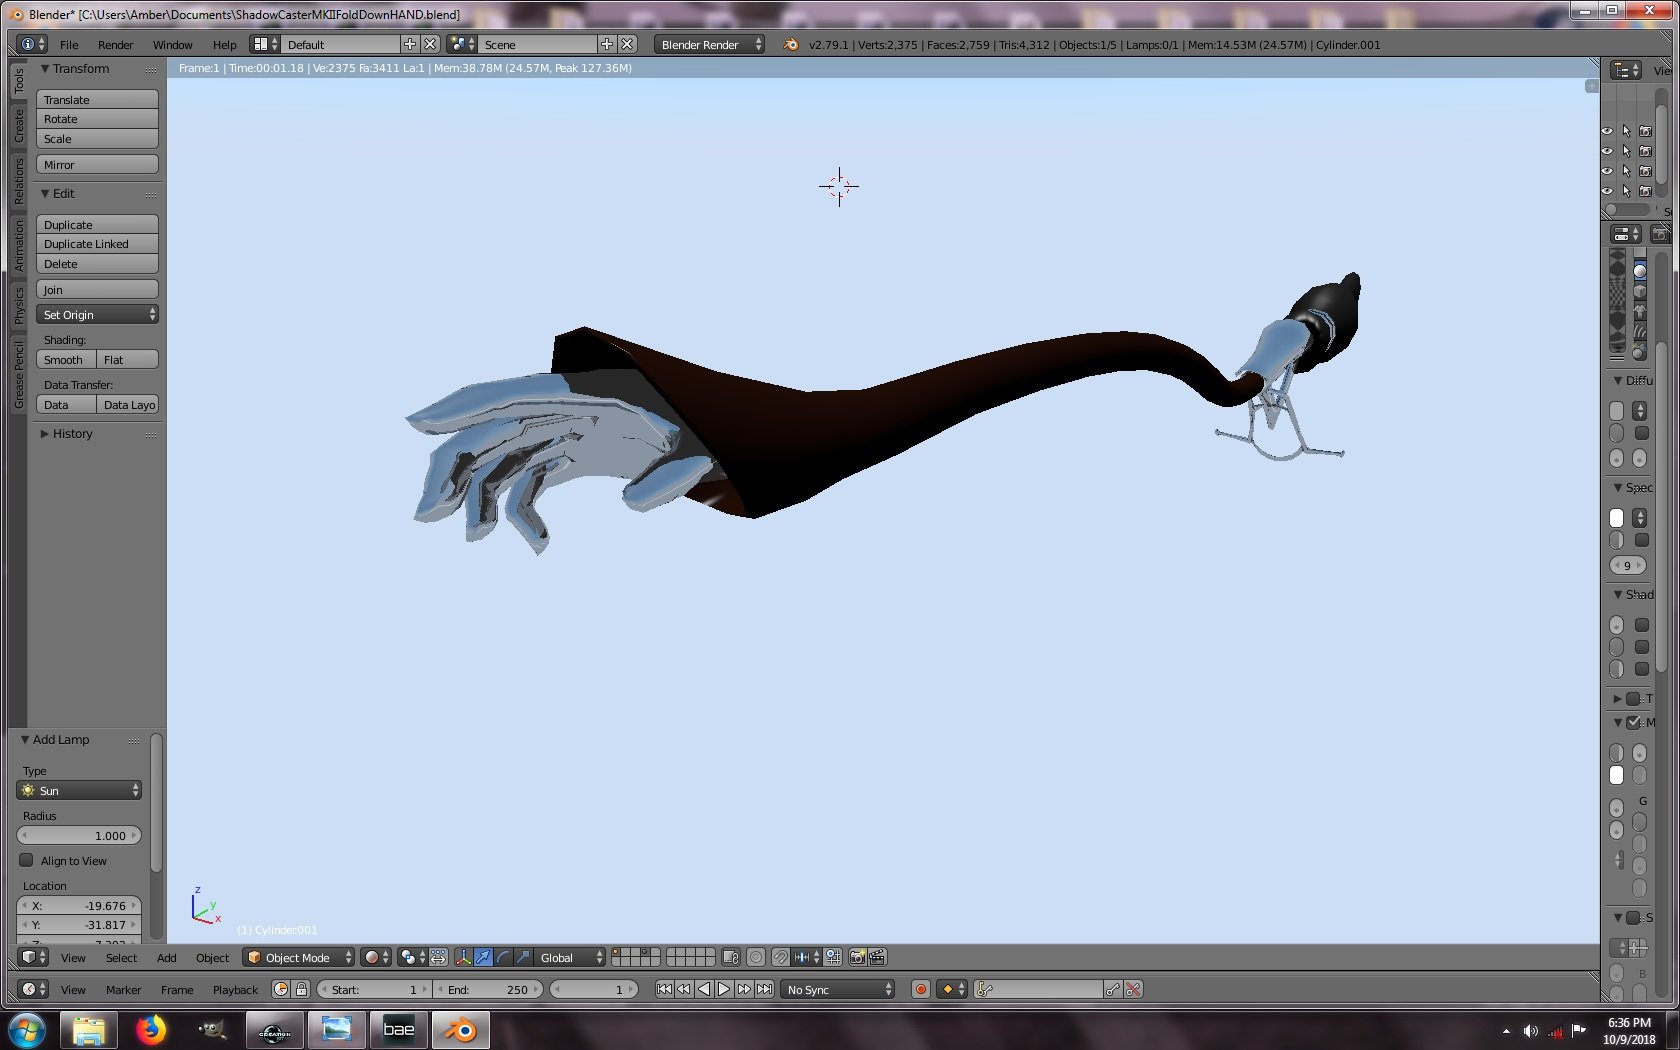Click the rotate manipulator icon in header
This screenshot has height=1050, width=1680.
pos(503,957)
